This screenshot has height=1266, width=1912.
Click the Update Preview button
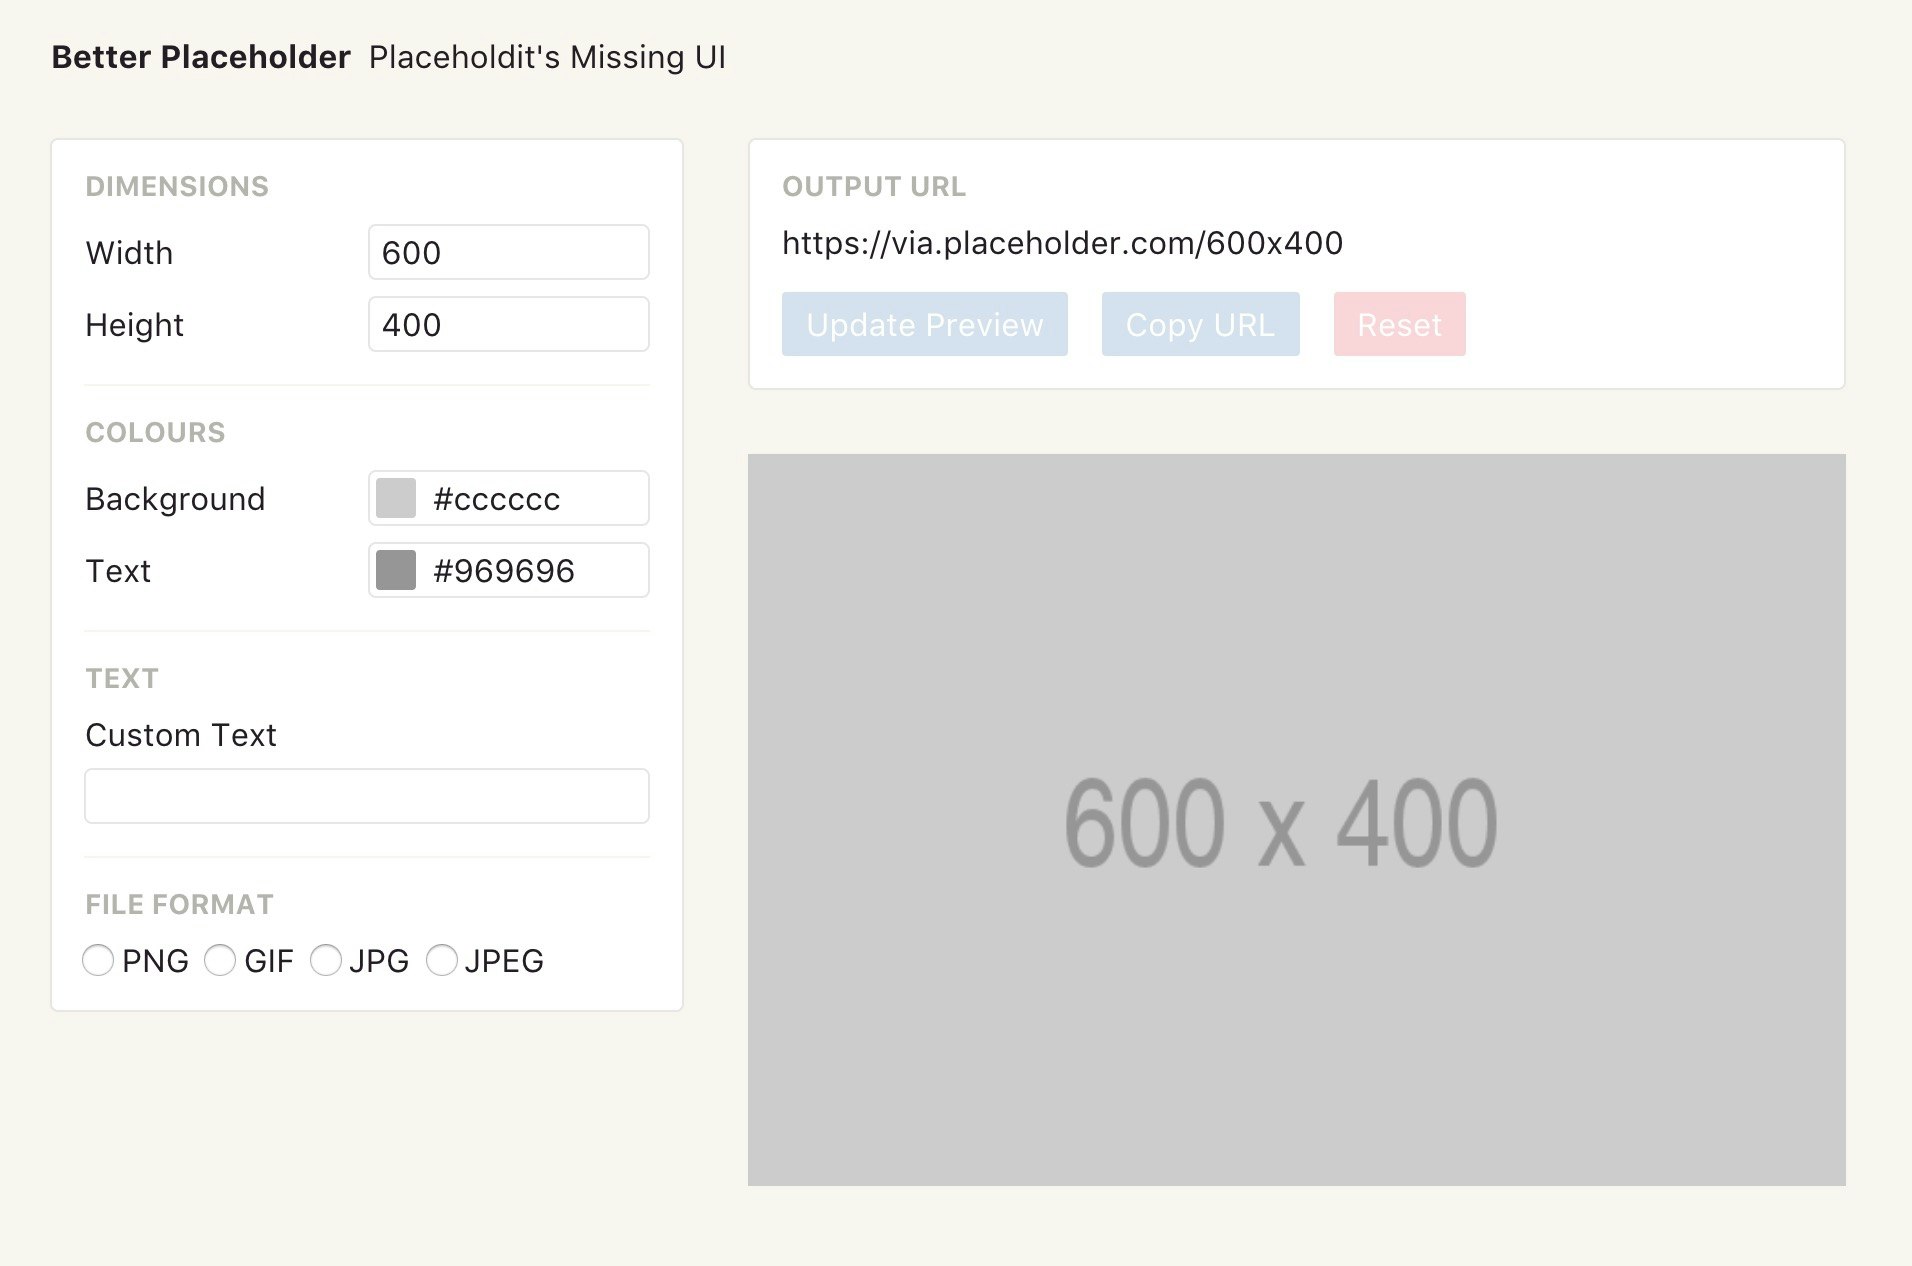923,324
